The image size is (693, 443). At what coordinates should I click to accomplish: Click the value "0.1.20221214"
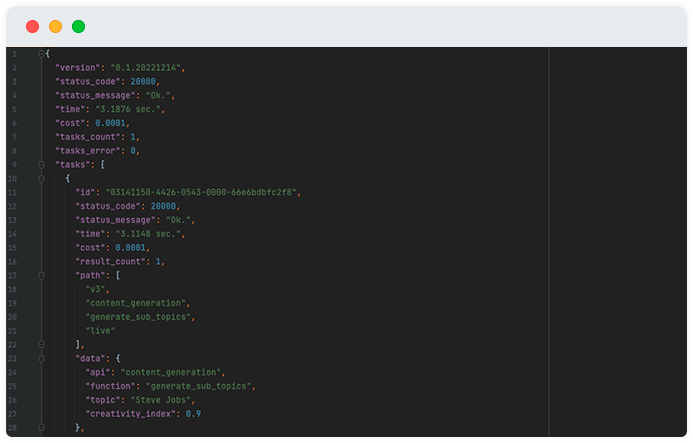point(146,68)
